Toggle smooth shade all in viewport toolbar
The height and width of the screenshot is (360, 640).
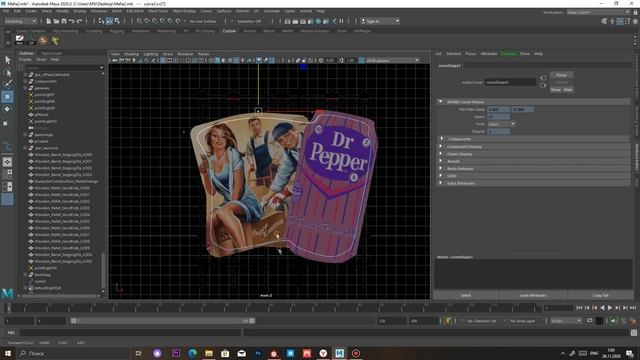[217, 60]
